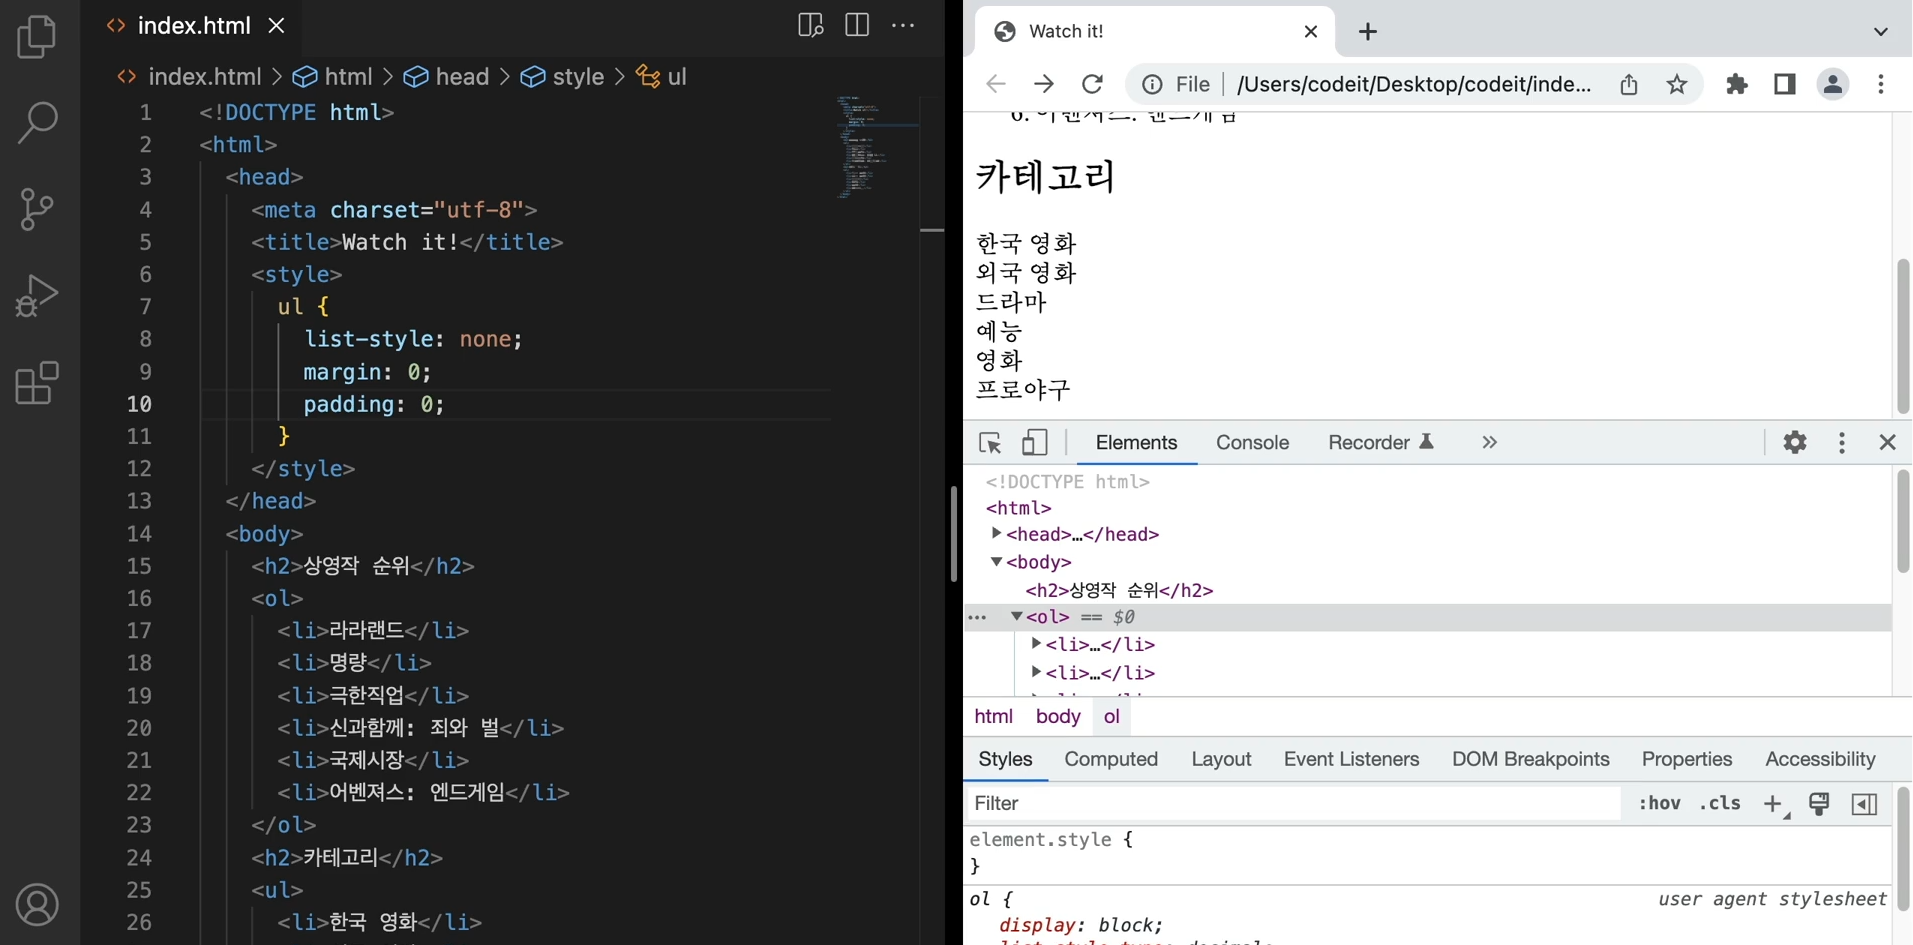Click the ol DOM breadcrumb
This screenshot has height=945, width=1913.
pos(1112,716)
